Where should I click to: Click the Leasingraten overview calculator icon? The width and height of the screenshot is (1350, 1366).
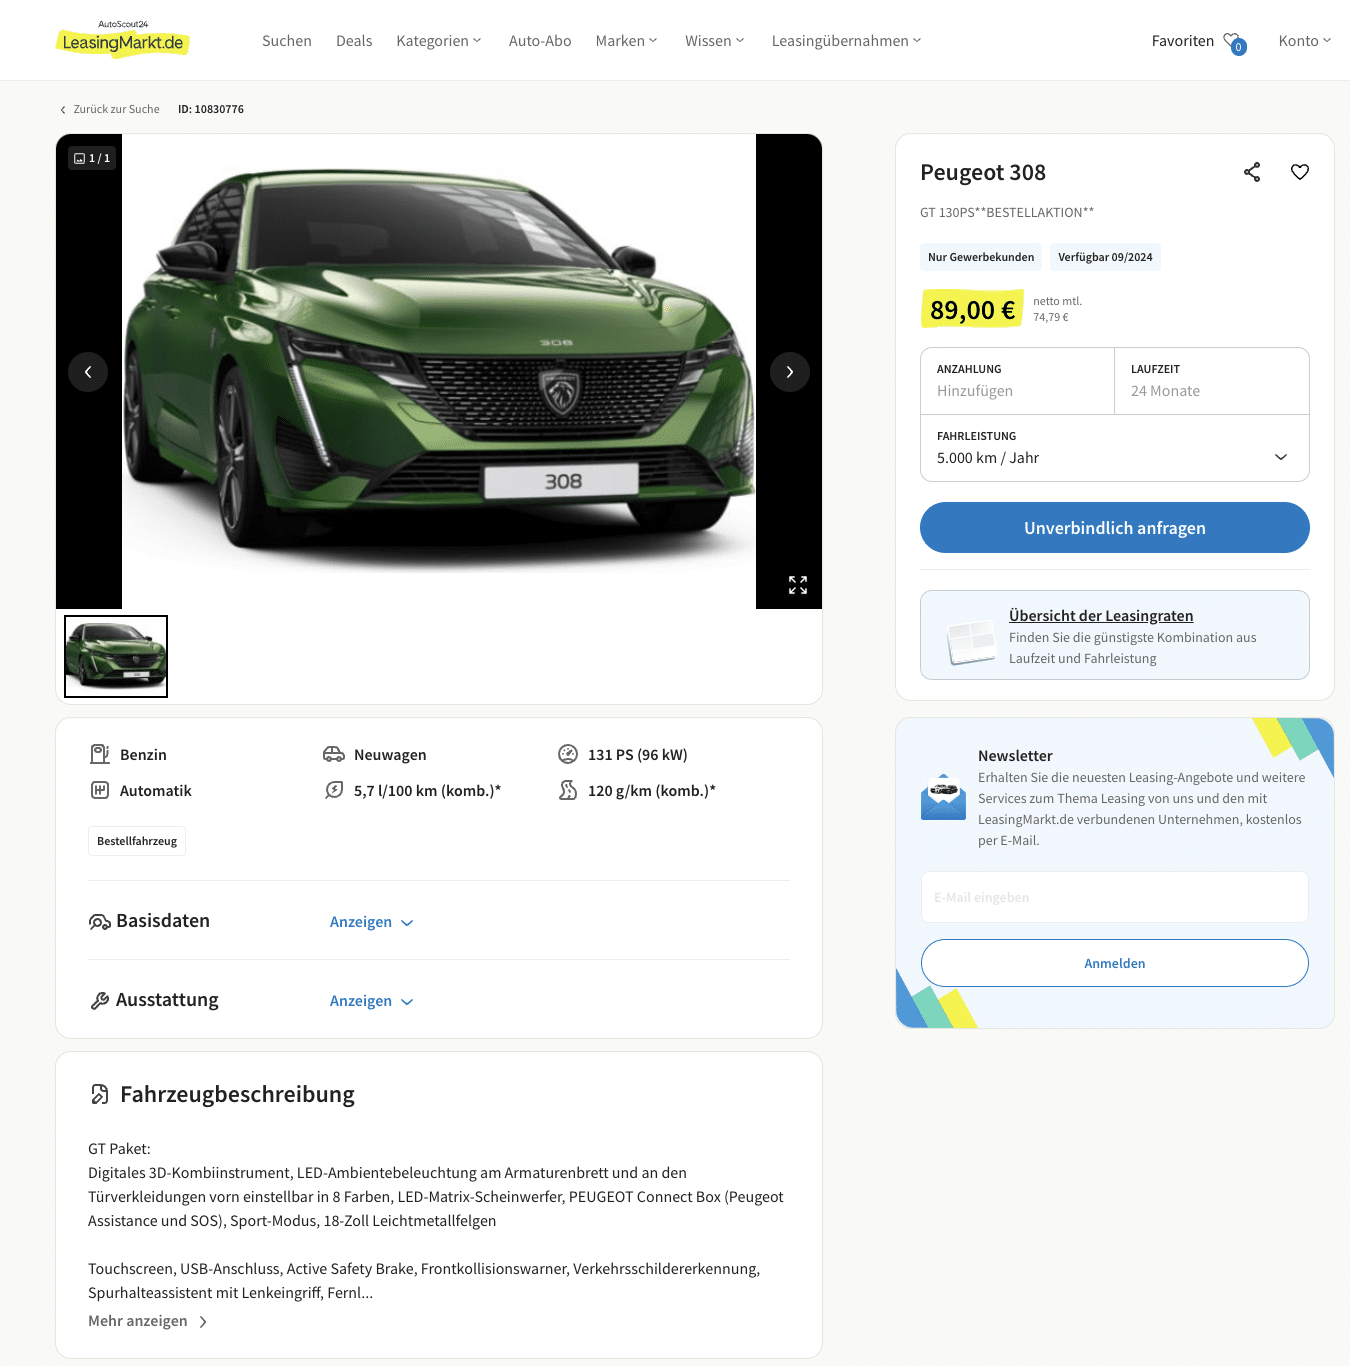971,641
